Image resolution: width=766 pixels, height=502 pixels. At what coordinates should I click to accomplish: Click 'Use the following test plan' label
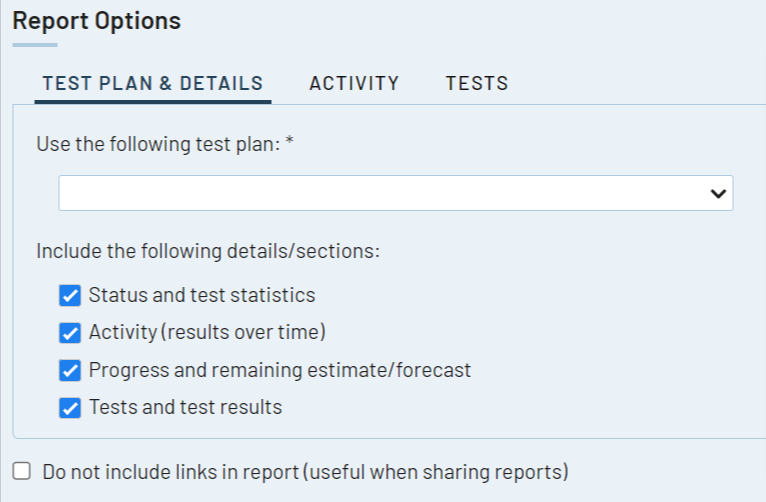pyautogui.click(x=159, y=144)
